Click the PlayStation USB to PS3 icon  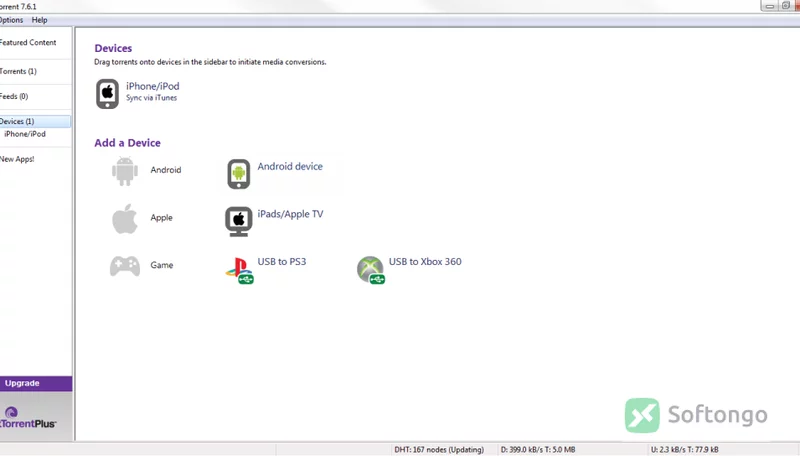(x=239, y=270)
